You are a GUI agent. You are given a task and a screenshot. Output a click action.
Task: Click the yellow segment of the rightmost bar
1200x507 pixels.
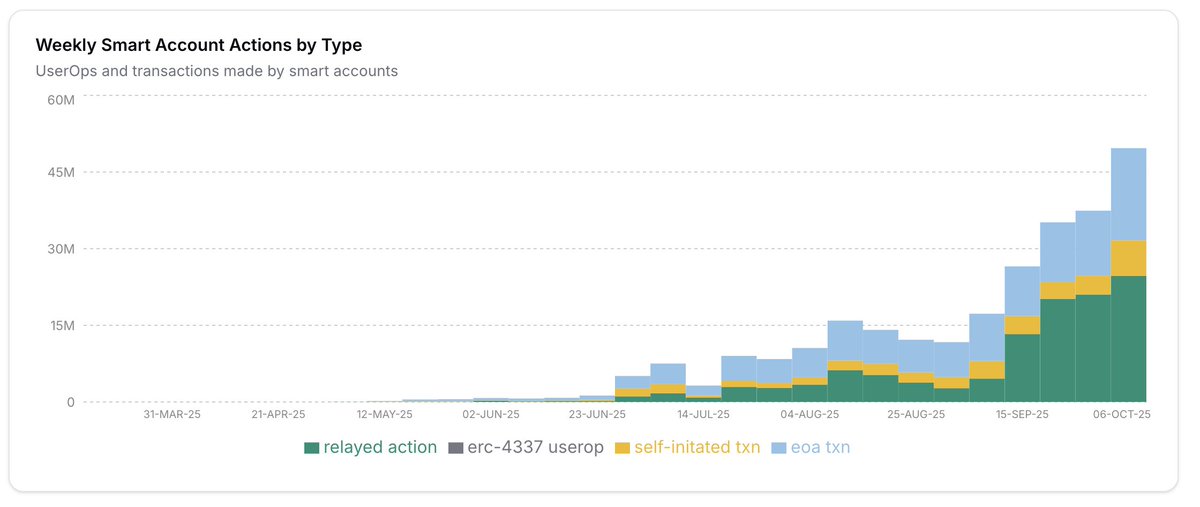(x=1128, y=258)
